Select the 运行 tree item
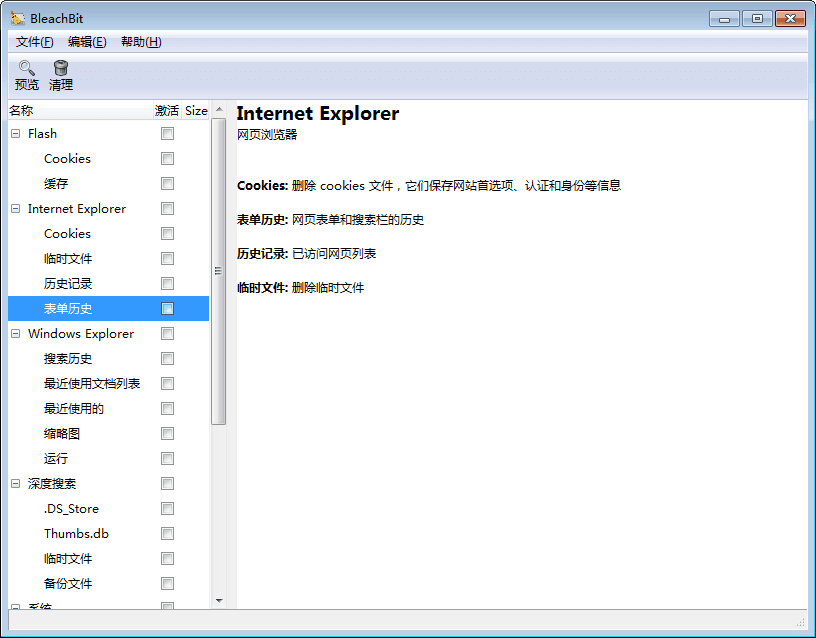Screen dimensions: 816x638 56,458
